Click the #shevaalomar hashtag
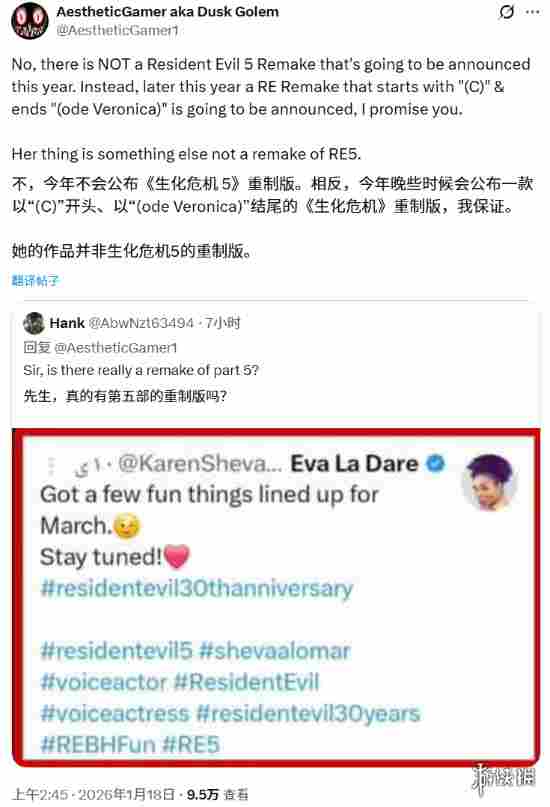The width and height of the screenshot is (550, 807). (274, 651)
